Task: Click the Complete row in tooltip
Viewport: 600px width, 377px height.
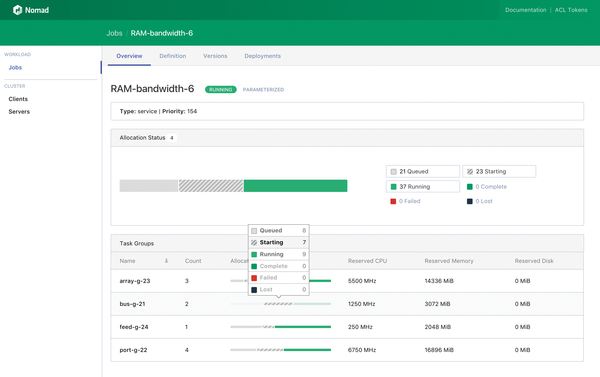Action: tap(279, 266)
